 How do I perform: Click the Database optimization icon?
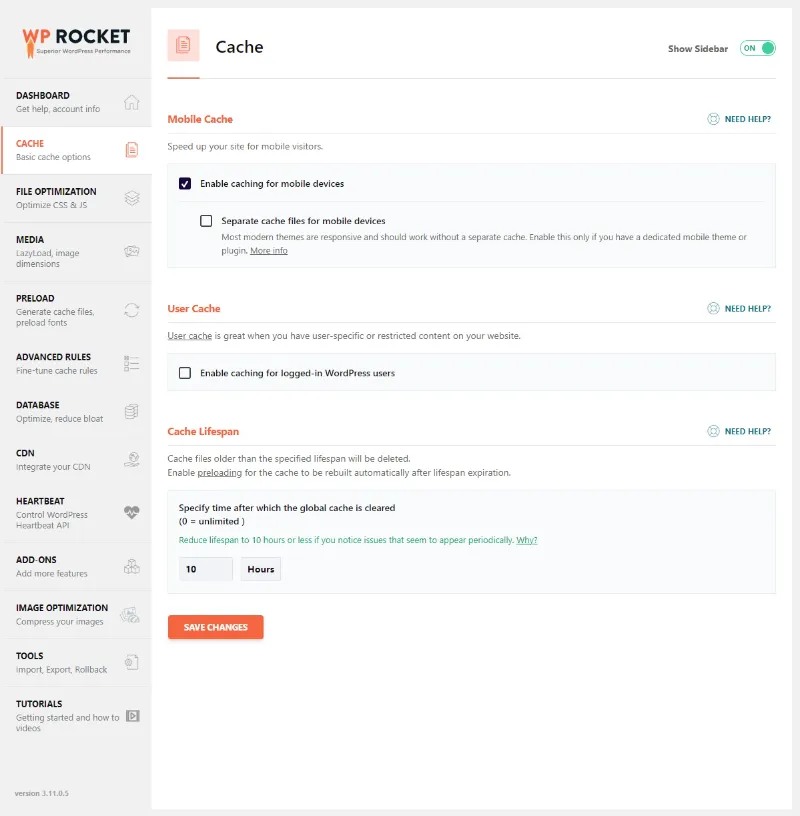pos(132,411)
